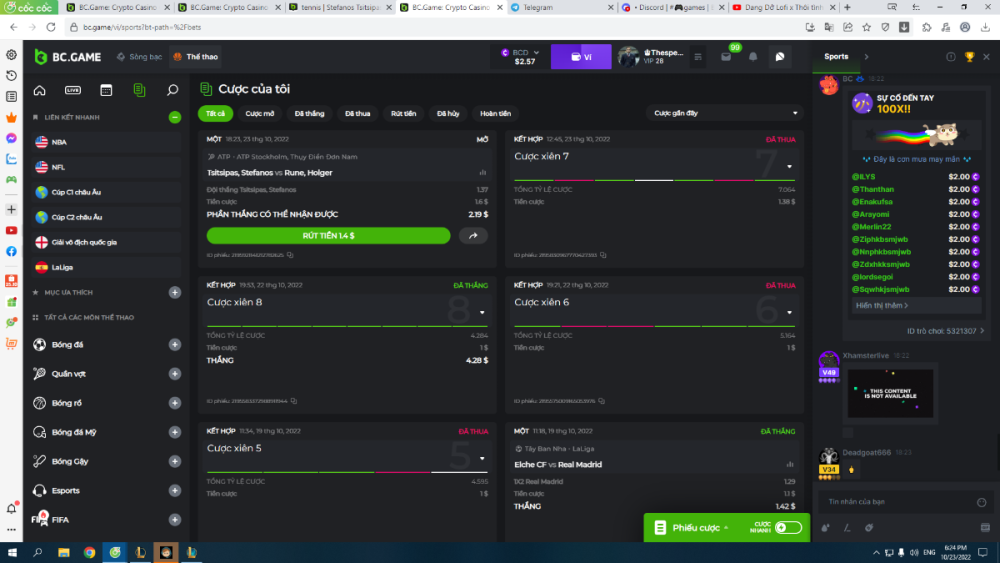Click the green Rút tiền 1.4 $ button
Screen dimensions: 1000x563
tap(328, 235)
